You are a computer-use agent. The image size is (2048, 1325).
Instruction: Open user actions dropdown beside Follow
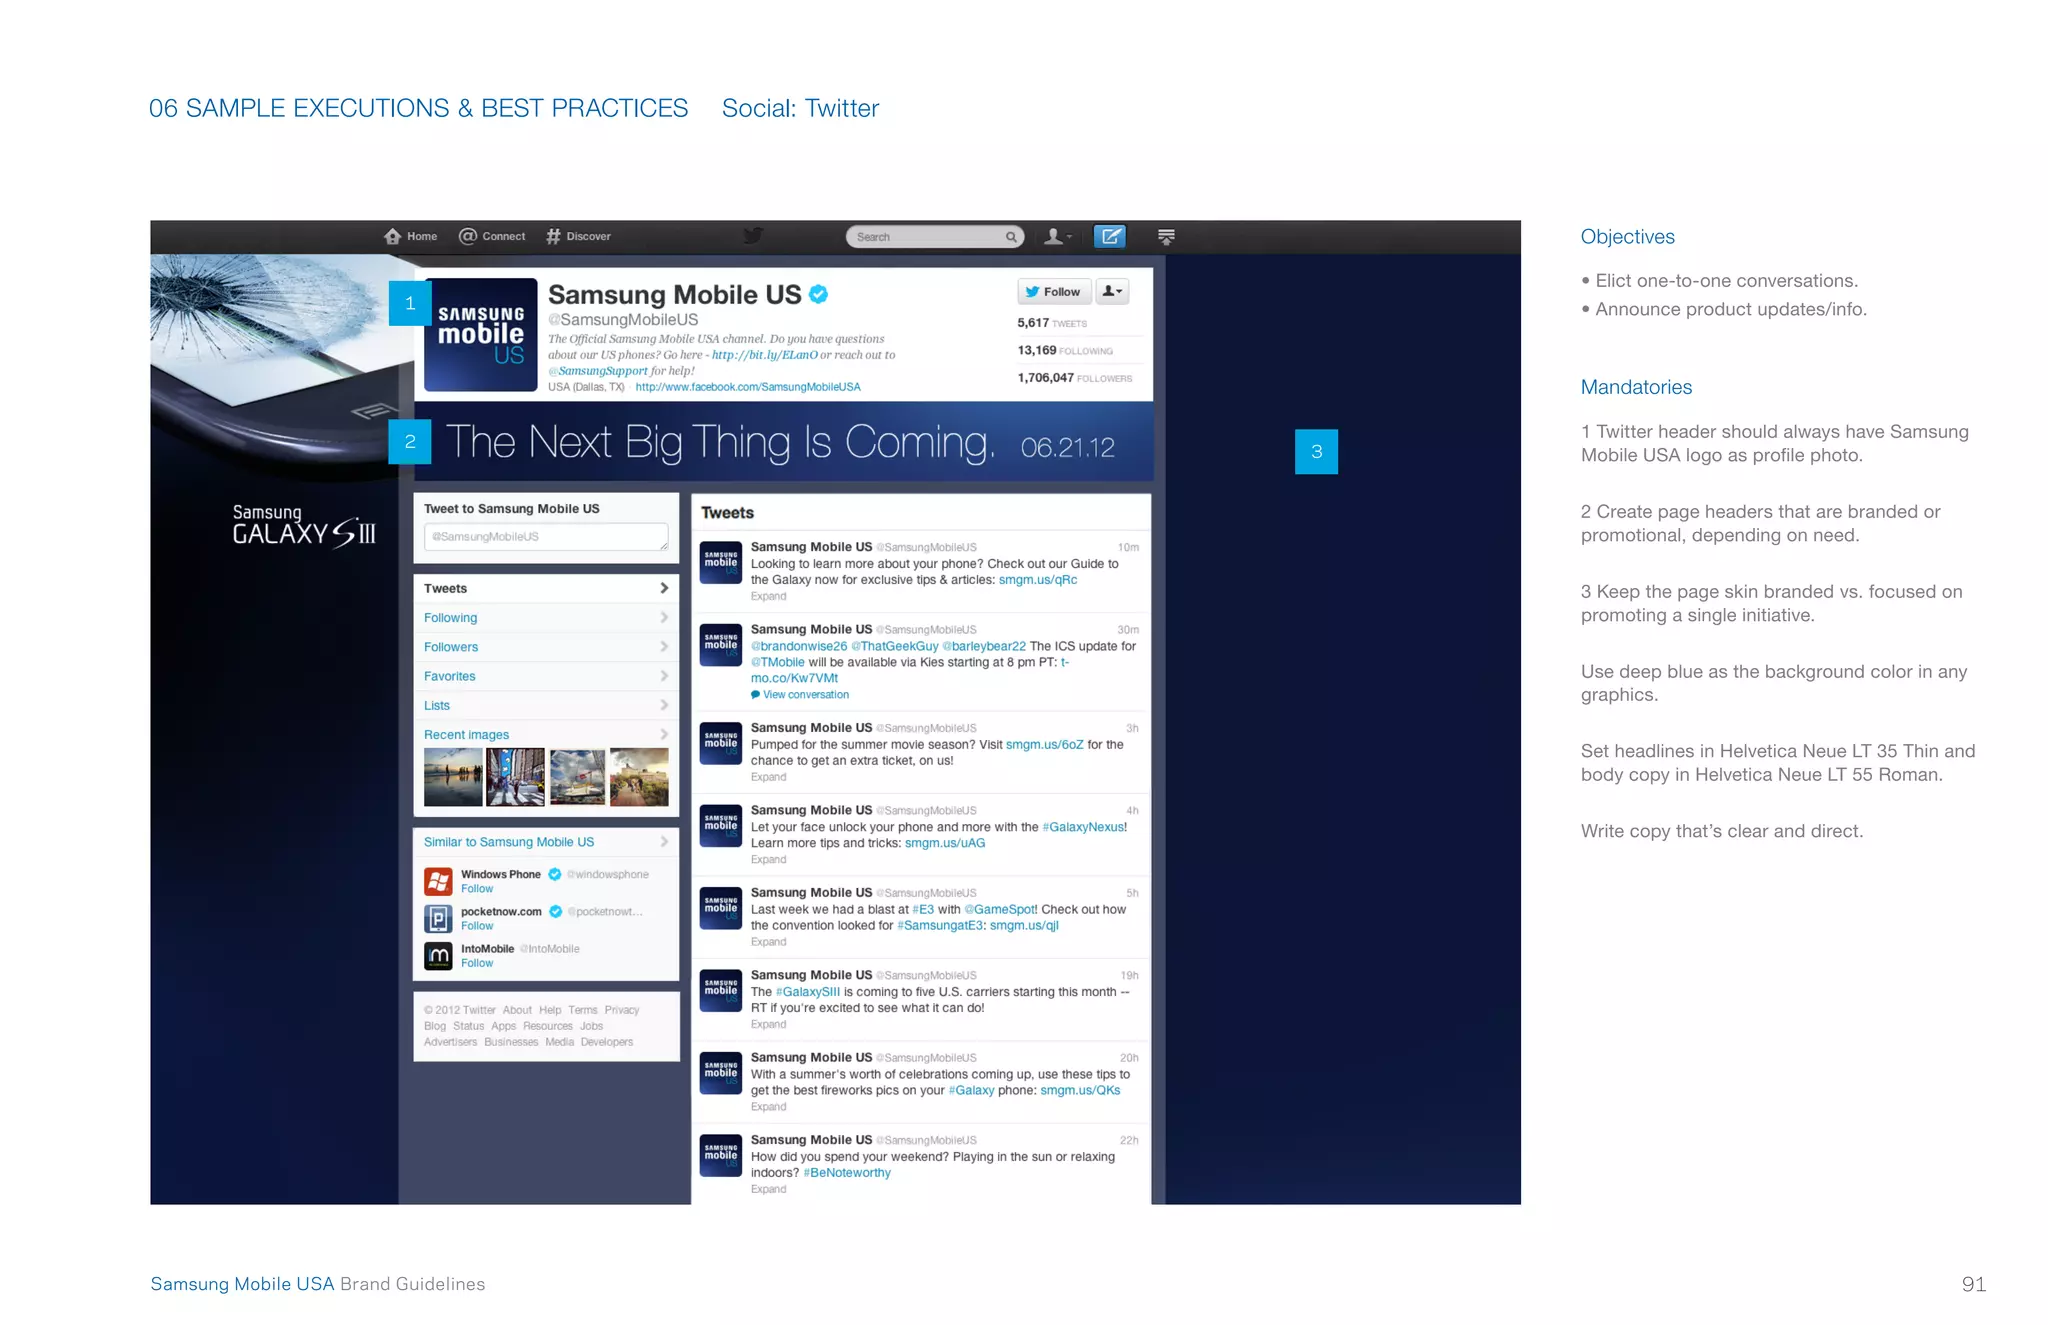pyautogui.click(x=1112, y=292)
